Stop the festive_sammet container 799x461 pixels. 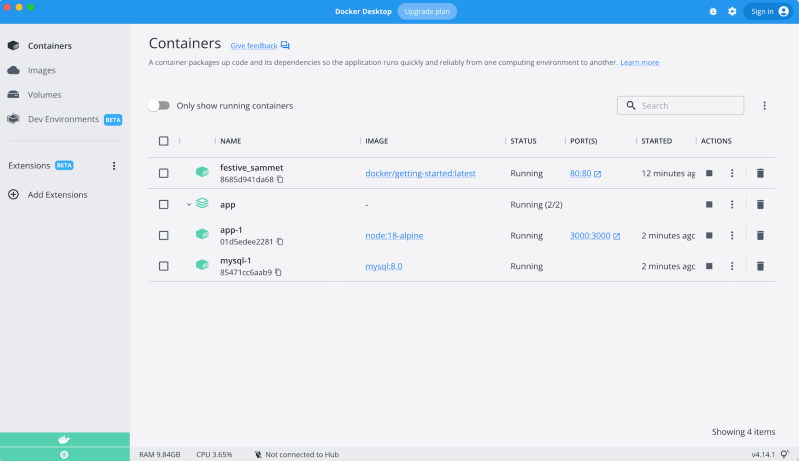click(x=709, y=173)
